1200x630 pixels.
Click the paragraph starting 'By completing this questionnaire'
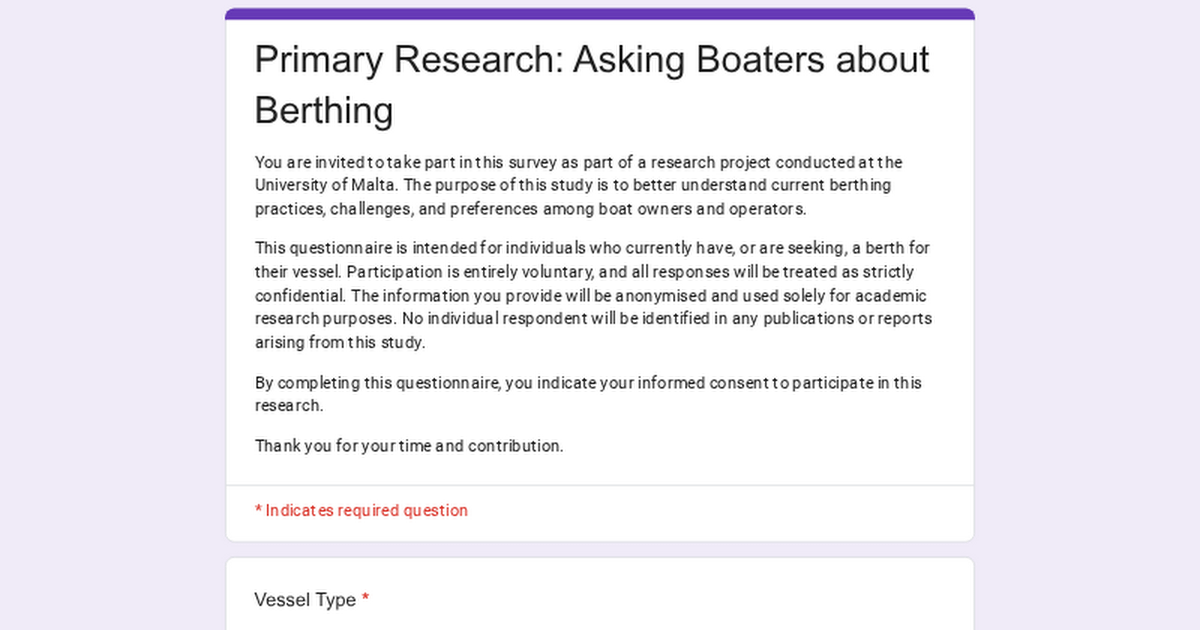tap(588, 394)
